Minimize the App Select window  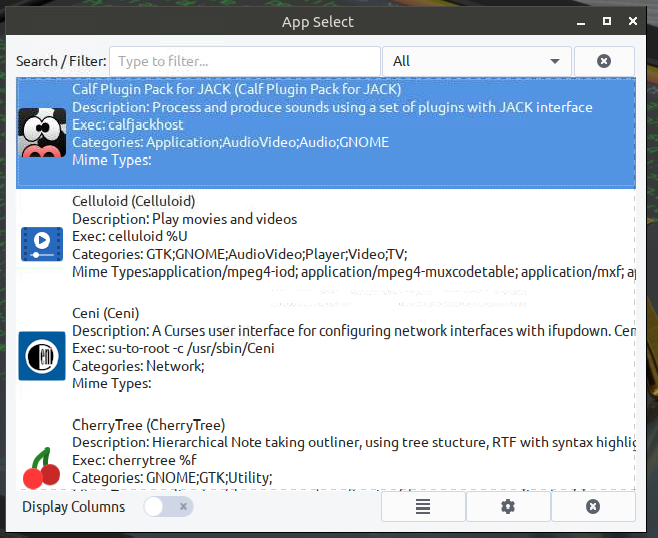click(x=581, y=22)
